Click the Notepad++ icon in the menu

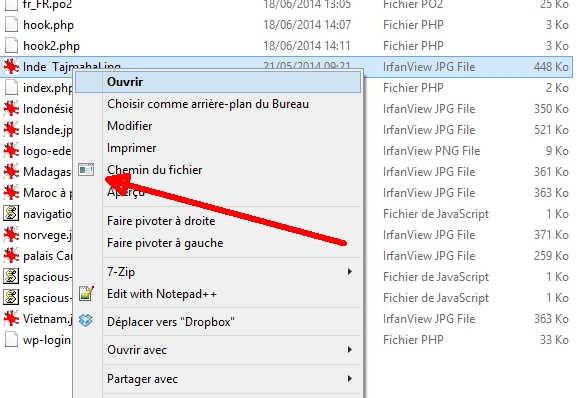click(x=86, y=293)
